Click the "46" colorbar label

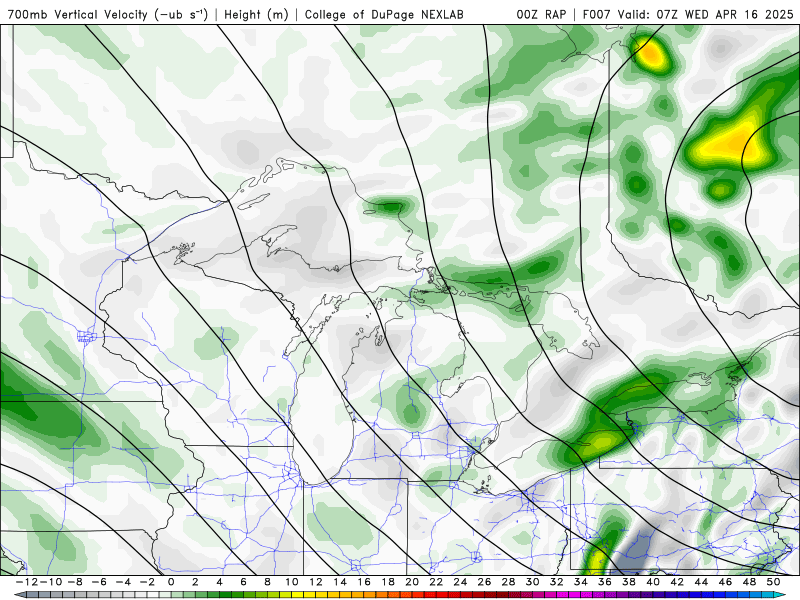tap(725, 582)
